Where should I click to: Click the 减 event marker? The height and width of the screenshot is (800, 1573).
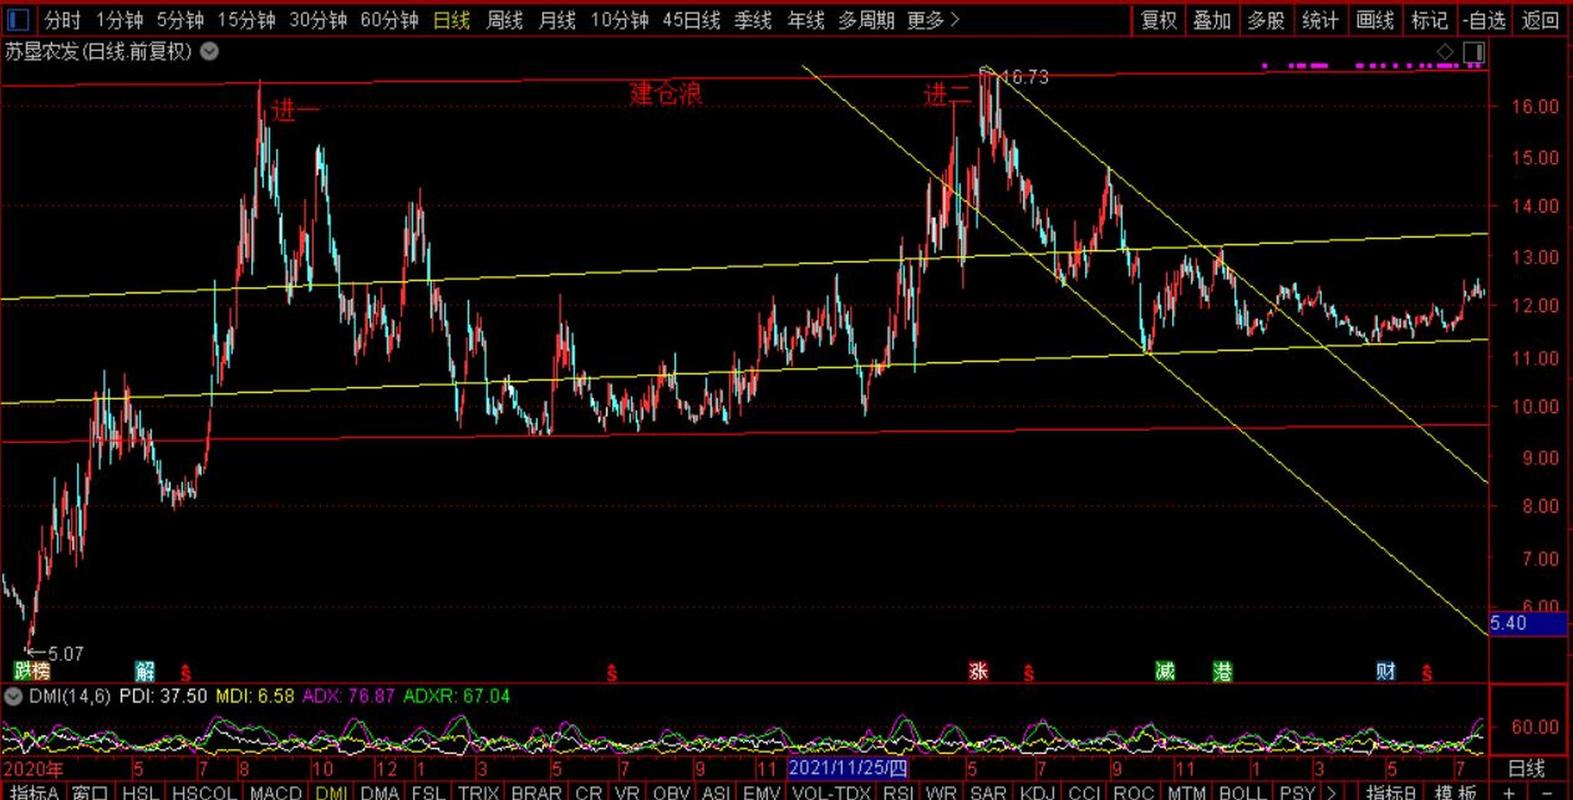click(x=1165, y=671)
